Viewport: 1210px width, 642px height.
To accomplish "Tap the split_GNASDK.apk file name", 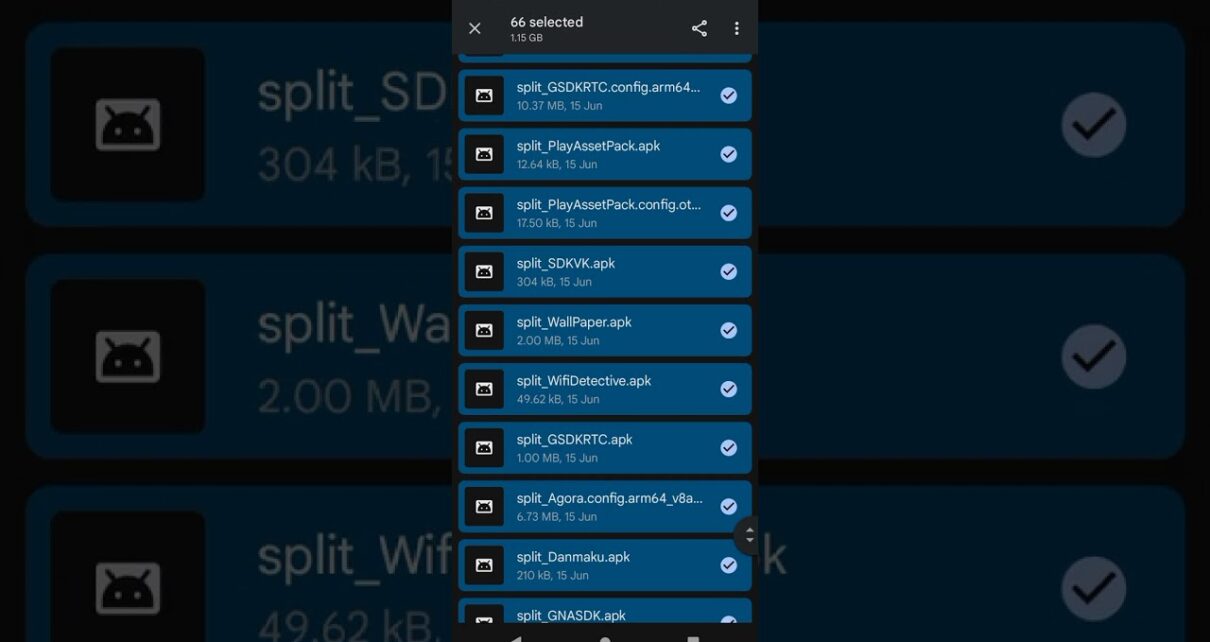I will 571,615.
